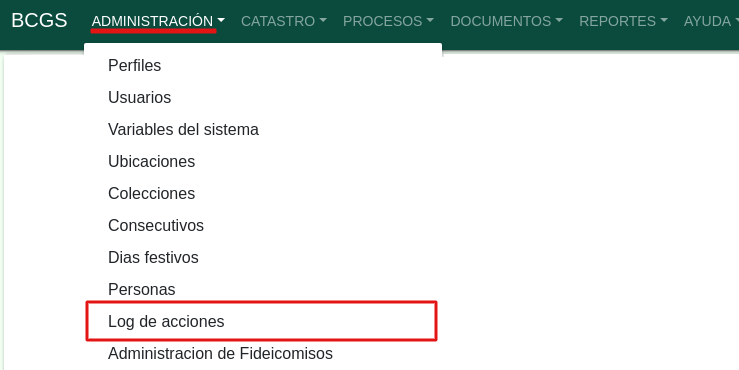Click the caret arrow next to CATASTRO
Image resolution: width=739 pixels, height=370 pixels.
pos(323,21)
